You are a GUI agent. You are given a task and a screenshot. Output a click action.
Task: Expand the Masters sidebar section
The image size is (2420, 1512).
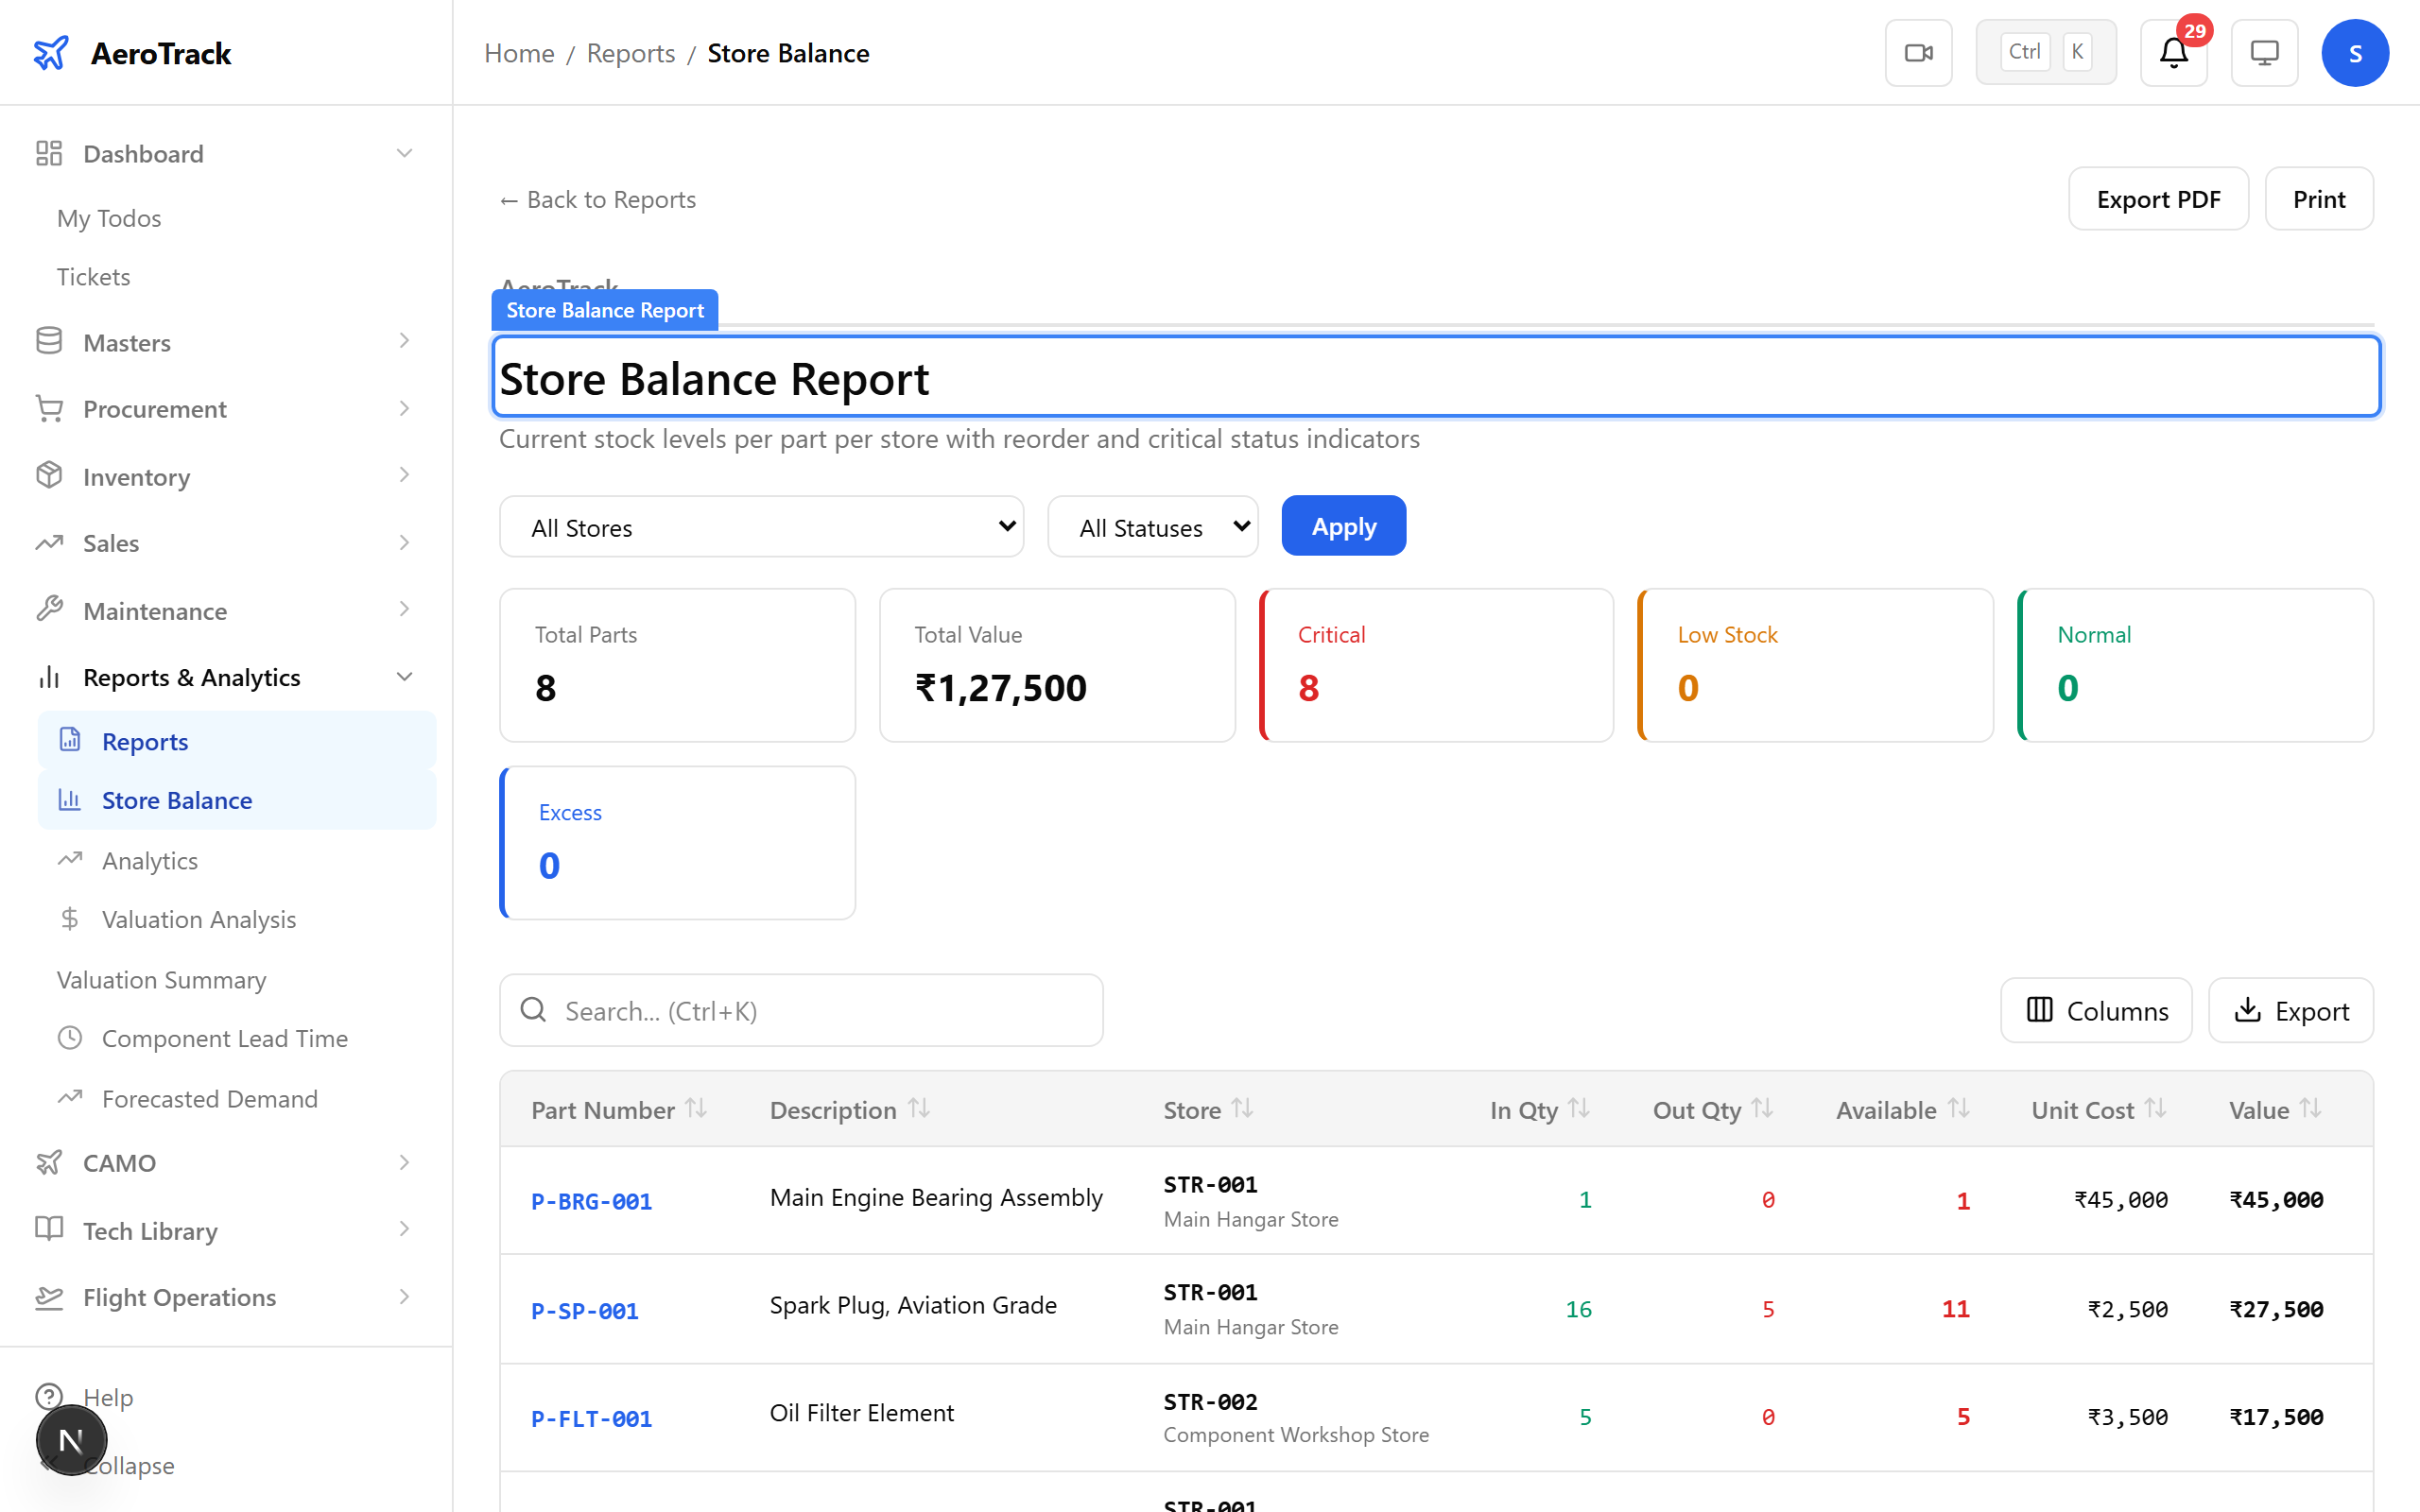[x=404, y=341]
